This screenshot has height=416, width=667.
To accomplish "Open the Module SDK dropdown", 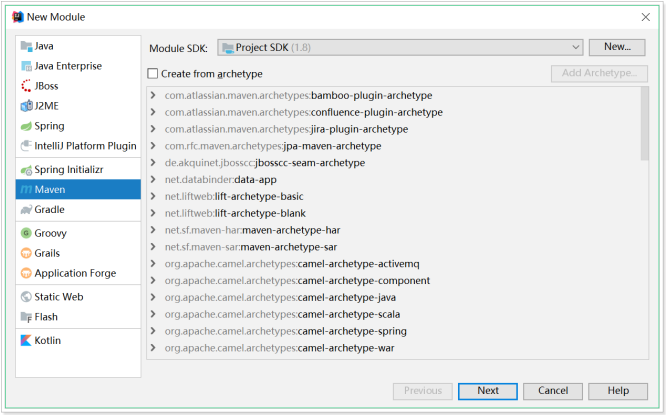I will tap(400, 47).
